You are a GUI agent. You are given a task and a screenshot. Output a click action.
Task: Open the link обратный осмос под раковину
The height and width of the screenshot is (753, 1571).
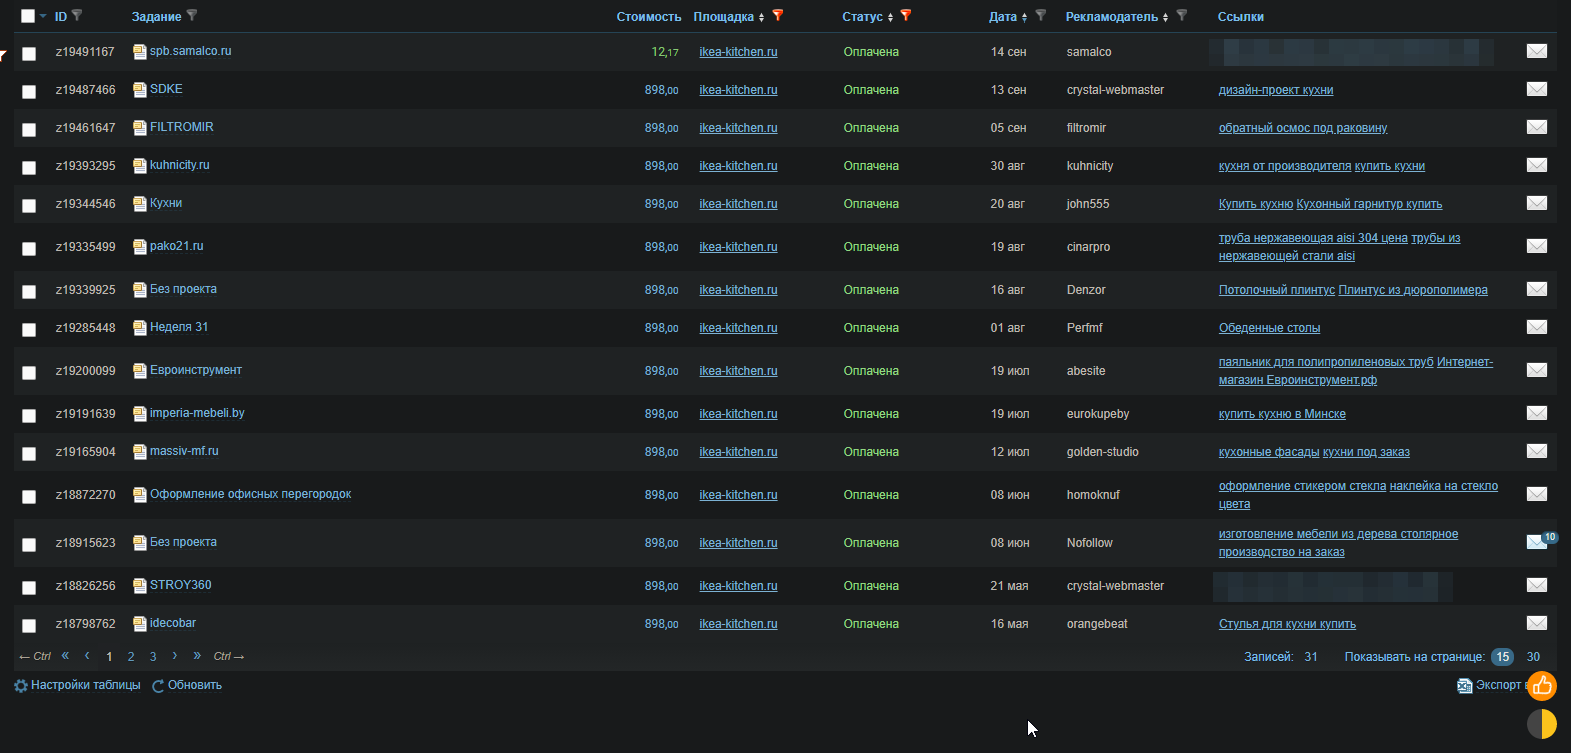1303,128
